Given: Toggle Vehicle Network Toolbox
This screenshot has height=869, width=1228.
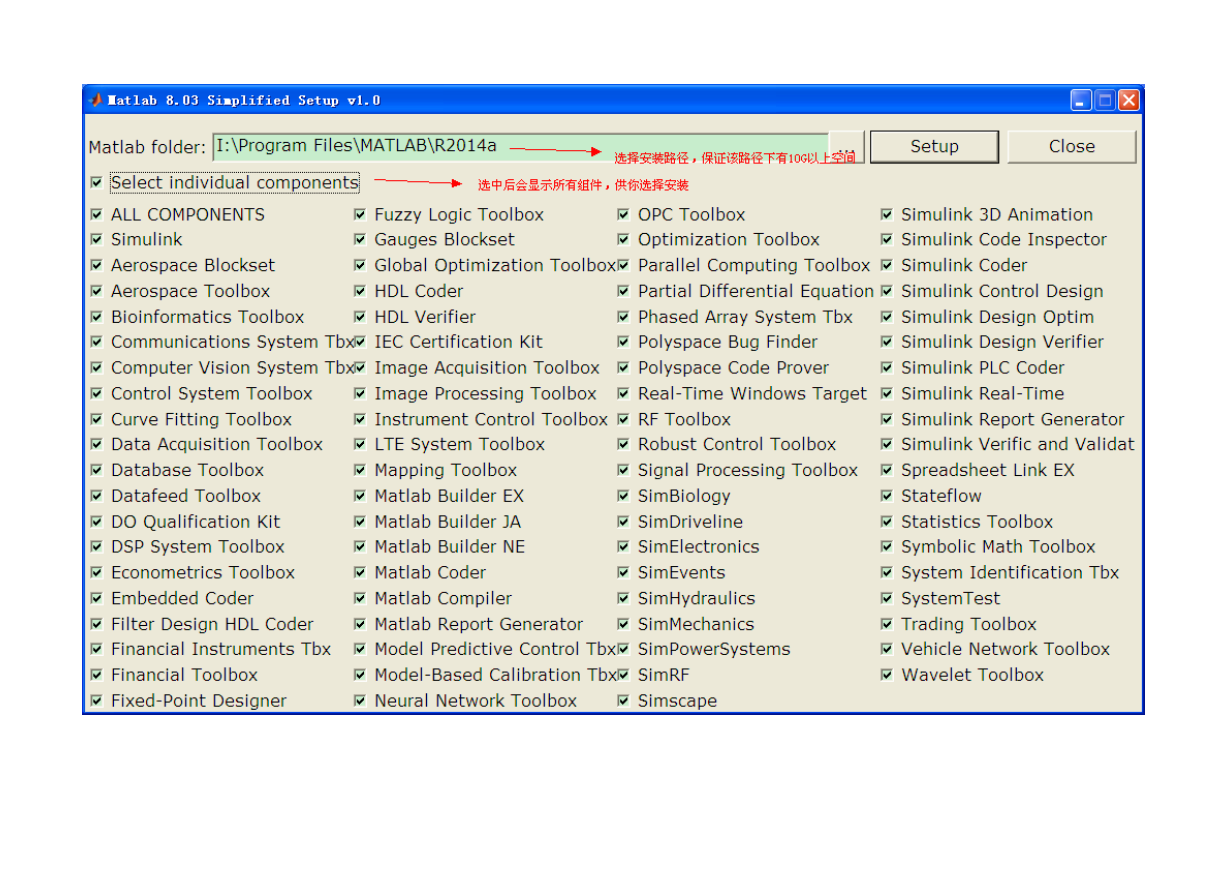Looking at the screenshot, I should click(x=887, y=650).
